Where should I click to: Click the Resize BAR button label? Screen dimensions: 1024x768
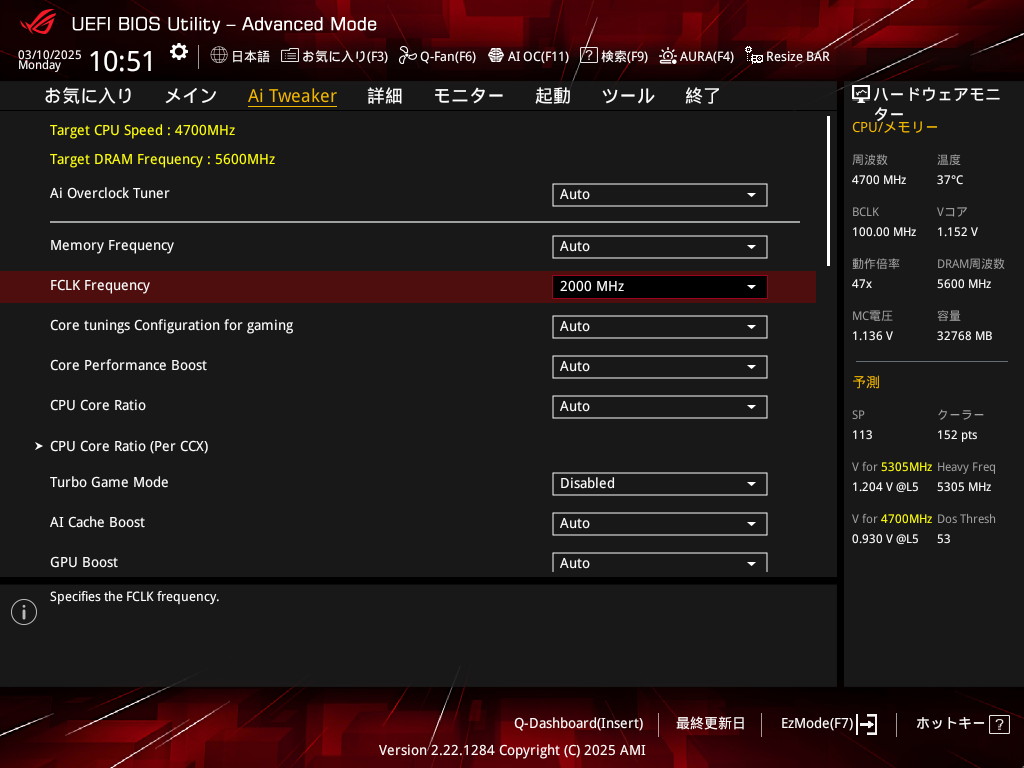coord(797,57)
